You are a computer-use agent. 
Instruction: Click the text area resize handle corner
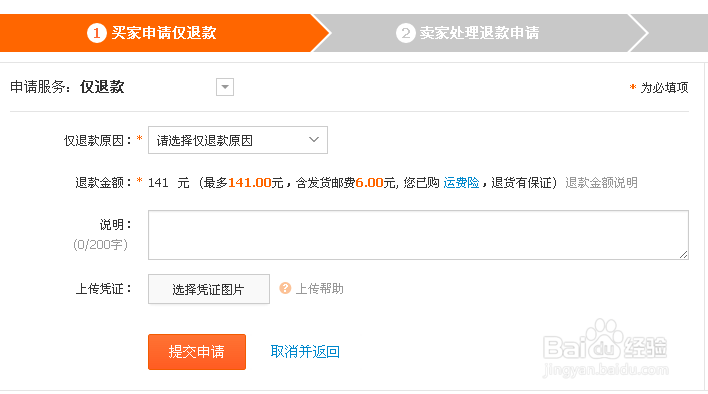pos(684,255)
